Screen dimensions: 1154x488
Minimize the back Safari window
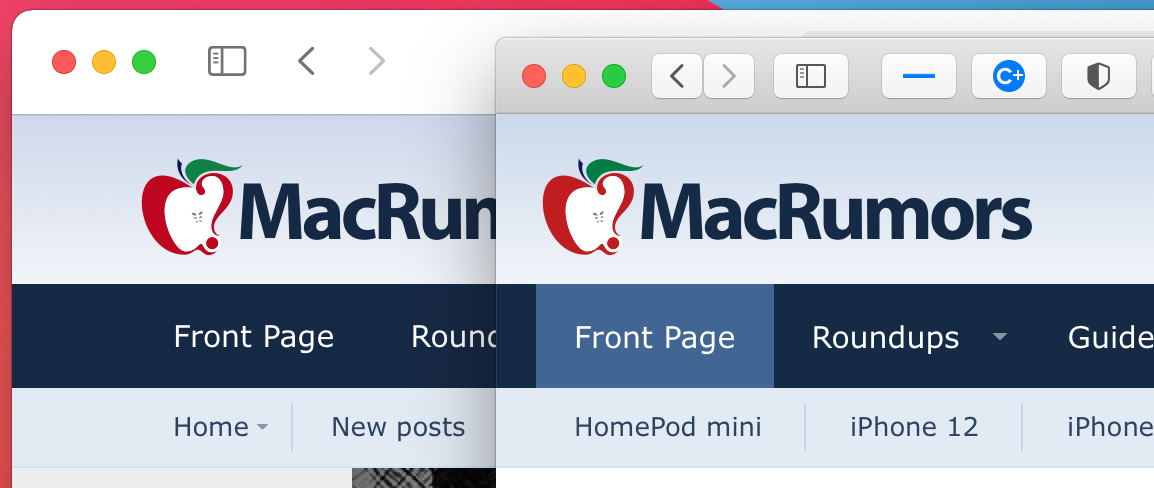[104, 62]
